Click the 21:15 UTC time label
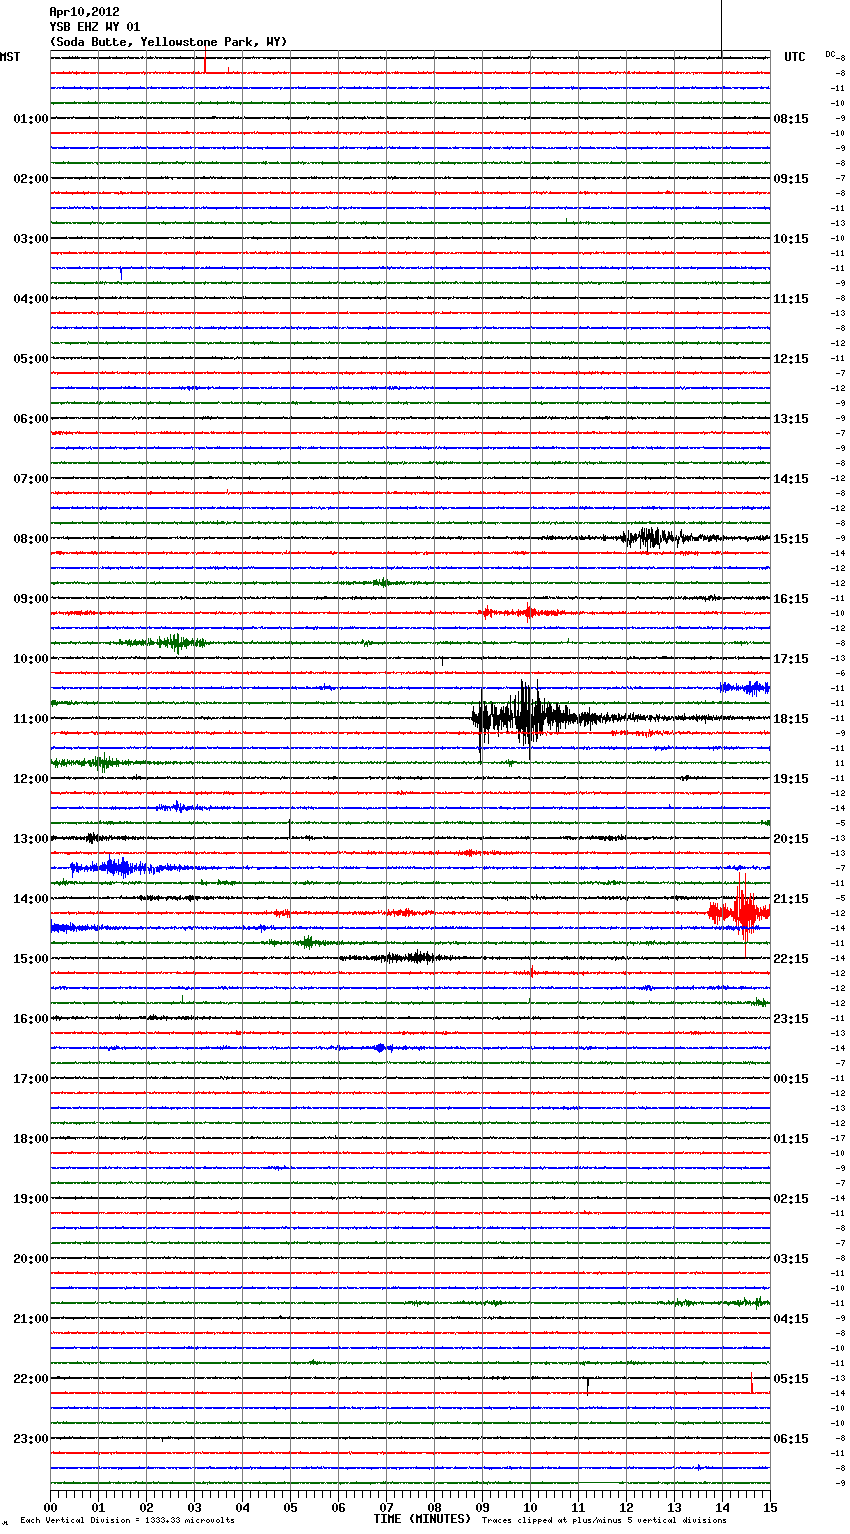This screenshot has height=1534, width=850. click(791, 899)
